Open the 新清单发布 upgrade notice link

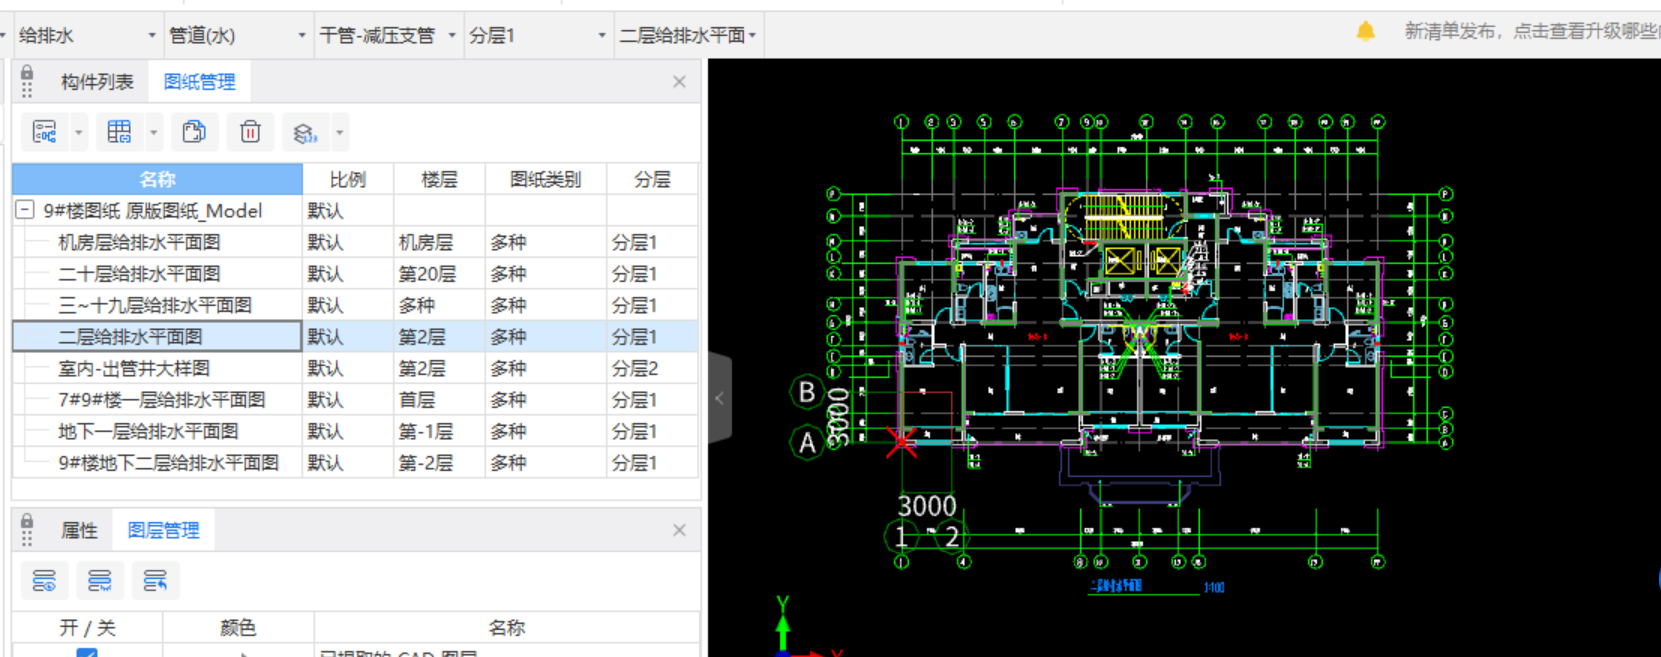(1530, 31)
